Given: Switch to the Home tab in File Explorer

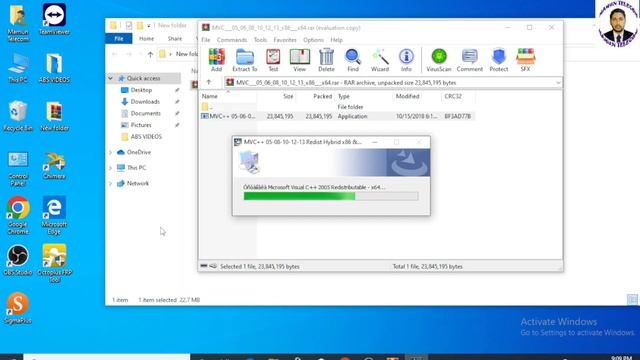Looking at the screenshot, I should (x=147, y=39).
